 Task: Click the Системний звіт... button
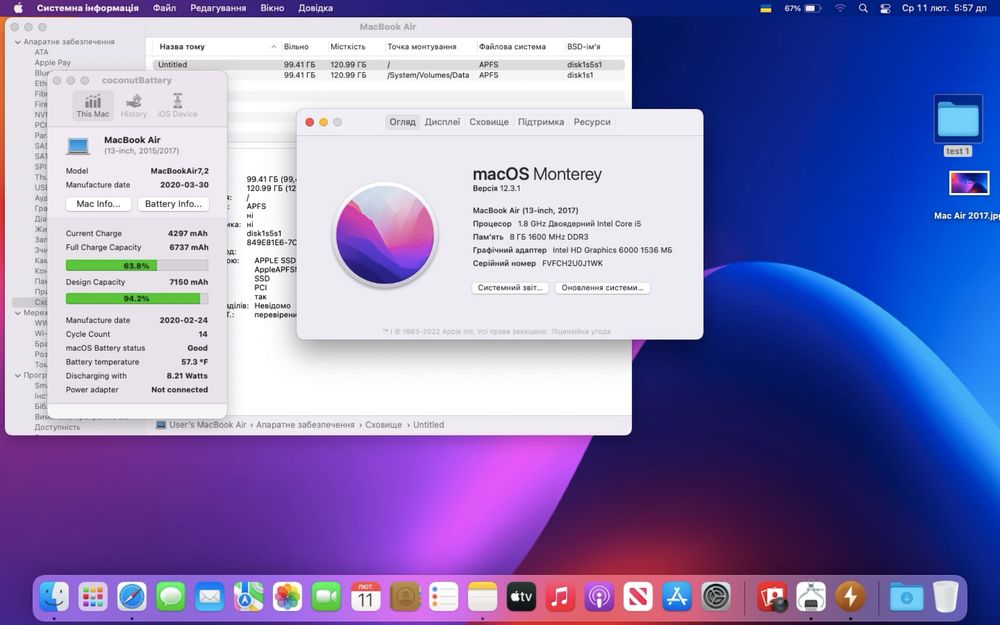coord(510,288)
